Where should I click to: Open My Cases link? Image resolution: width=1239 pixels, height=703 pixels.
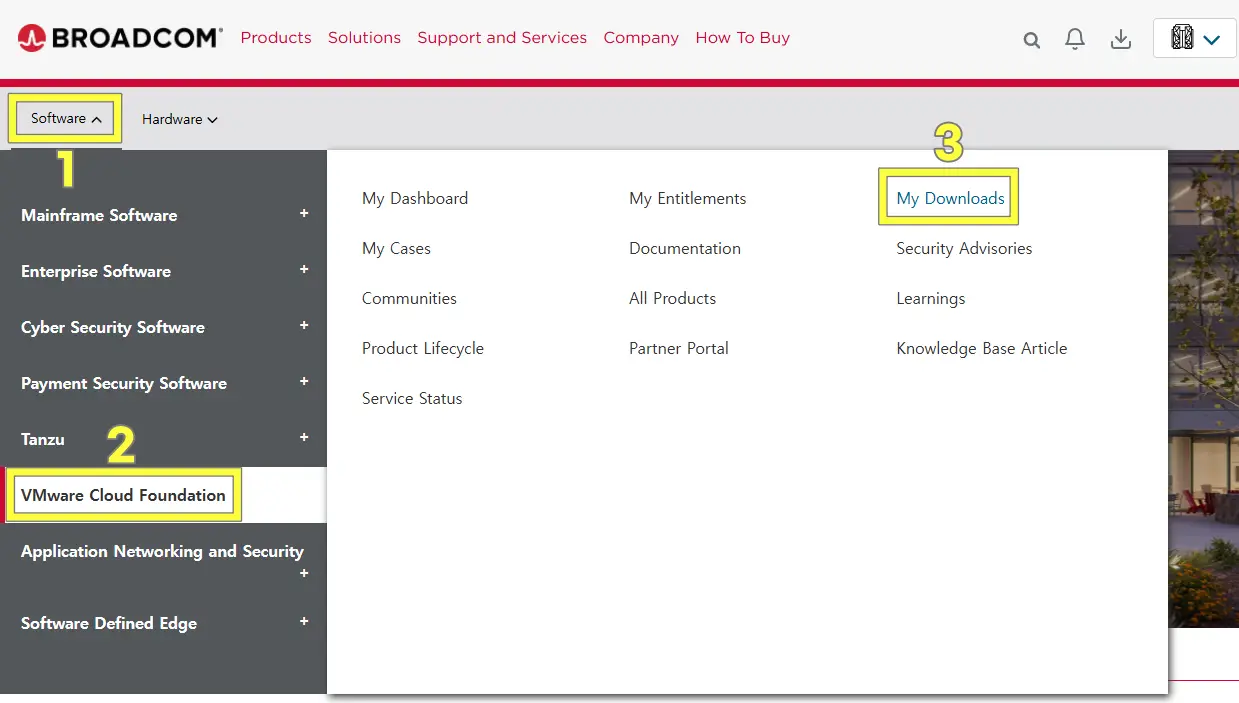click(x=396, y=248)
